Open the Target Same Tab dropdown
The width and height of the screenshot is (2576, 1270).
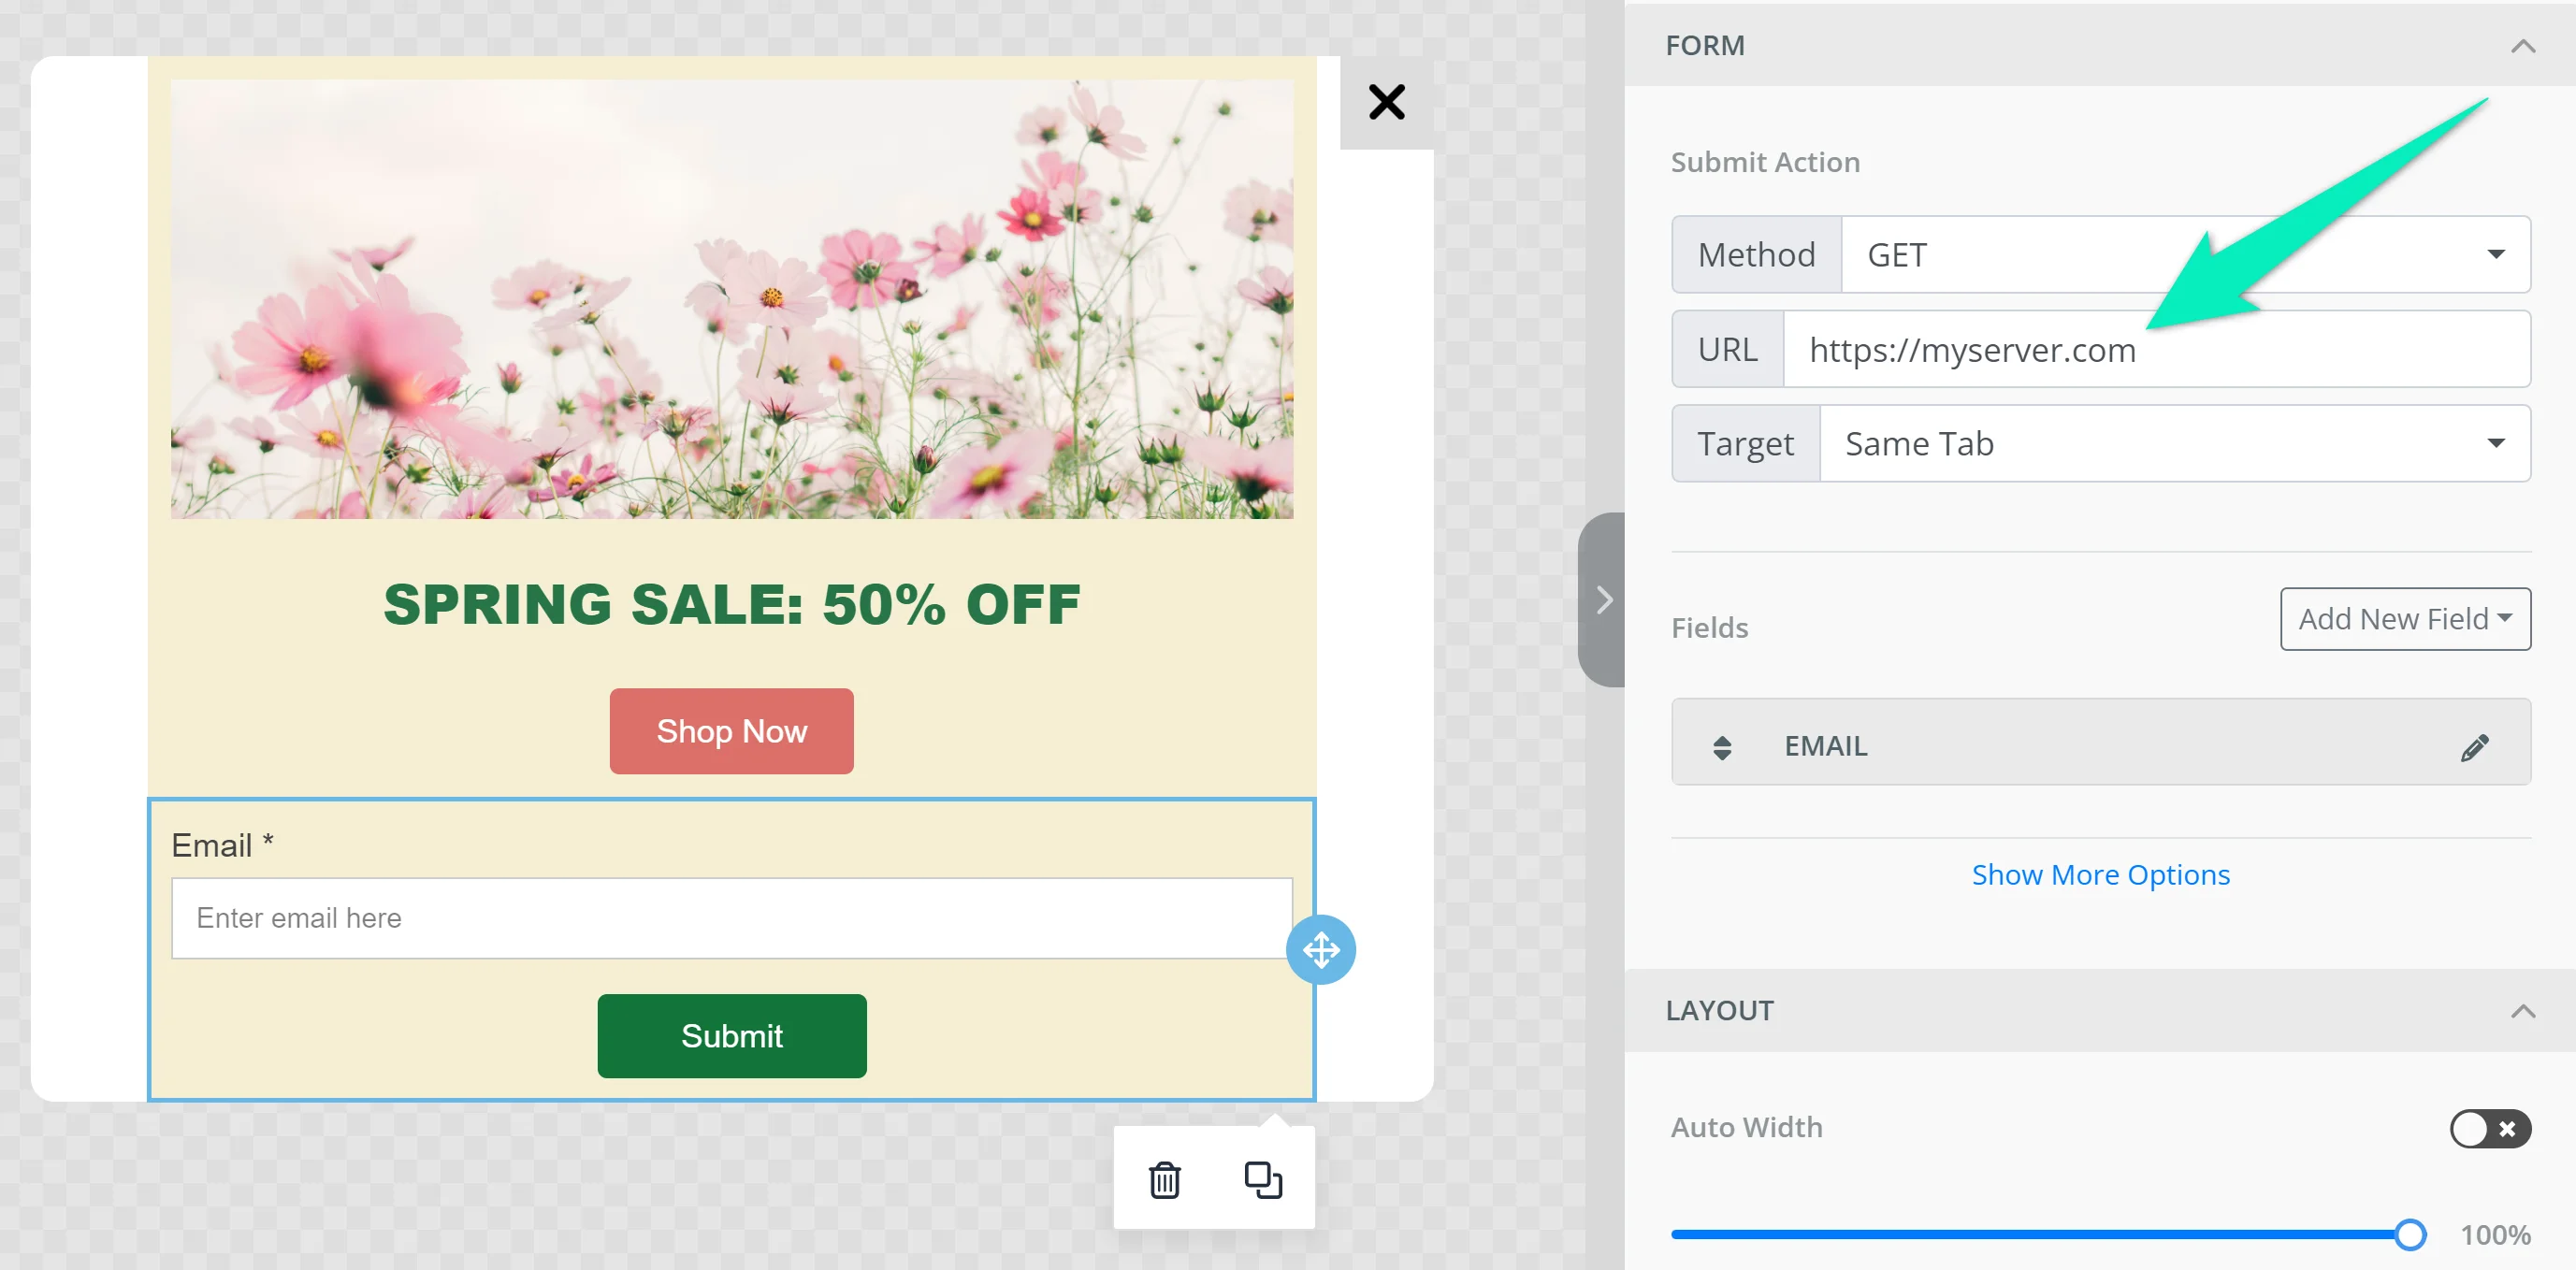tap(2174, 444)
